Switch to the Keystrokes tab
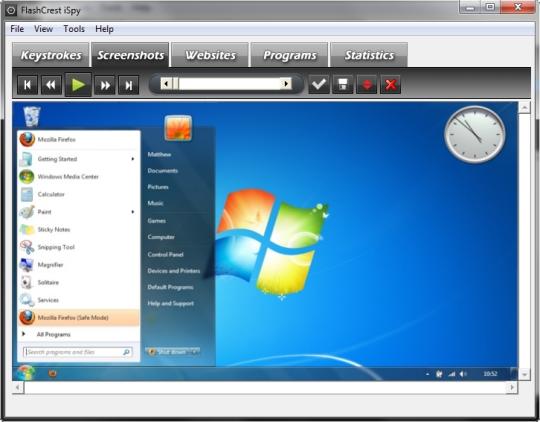Viewport: 540px width, 422px height. (51, 55)
